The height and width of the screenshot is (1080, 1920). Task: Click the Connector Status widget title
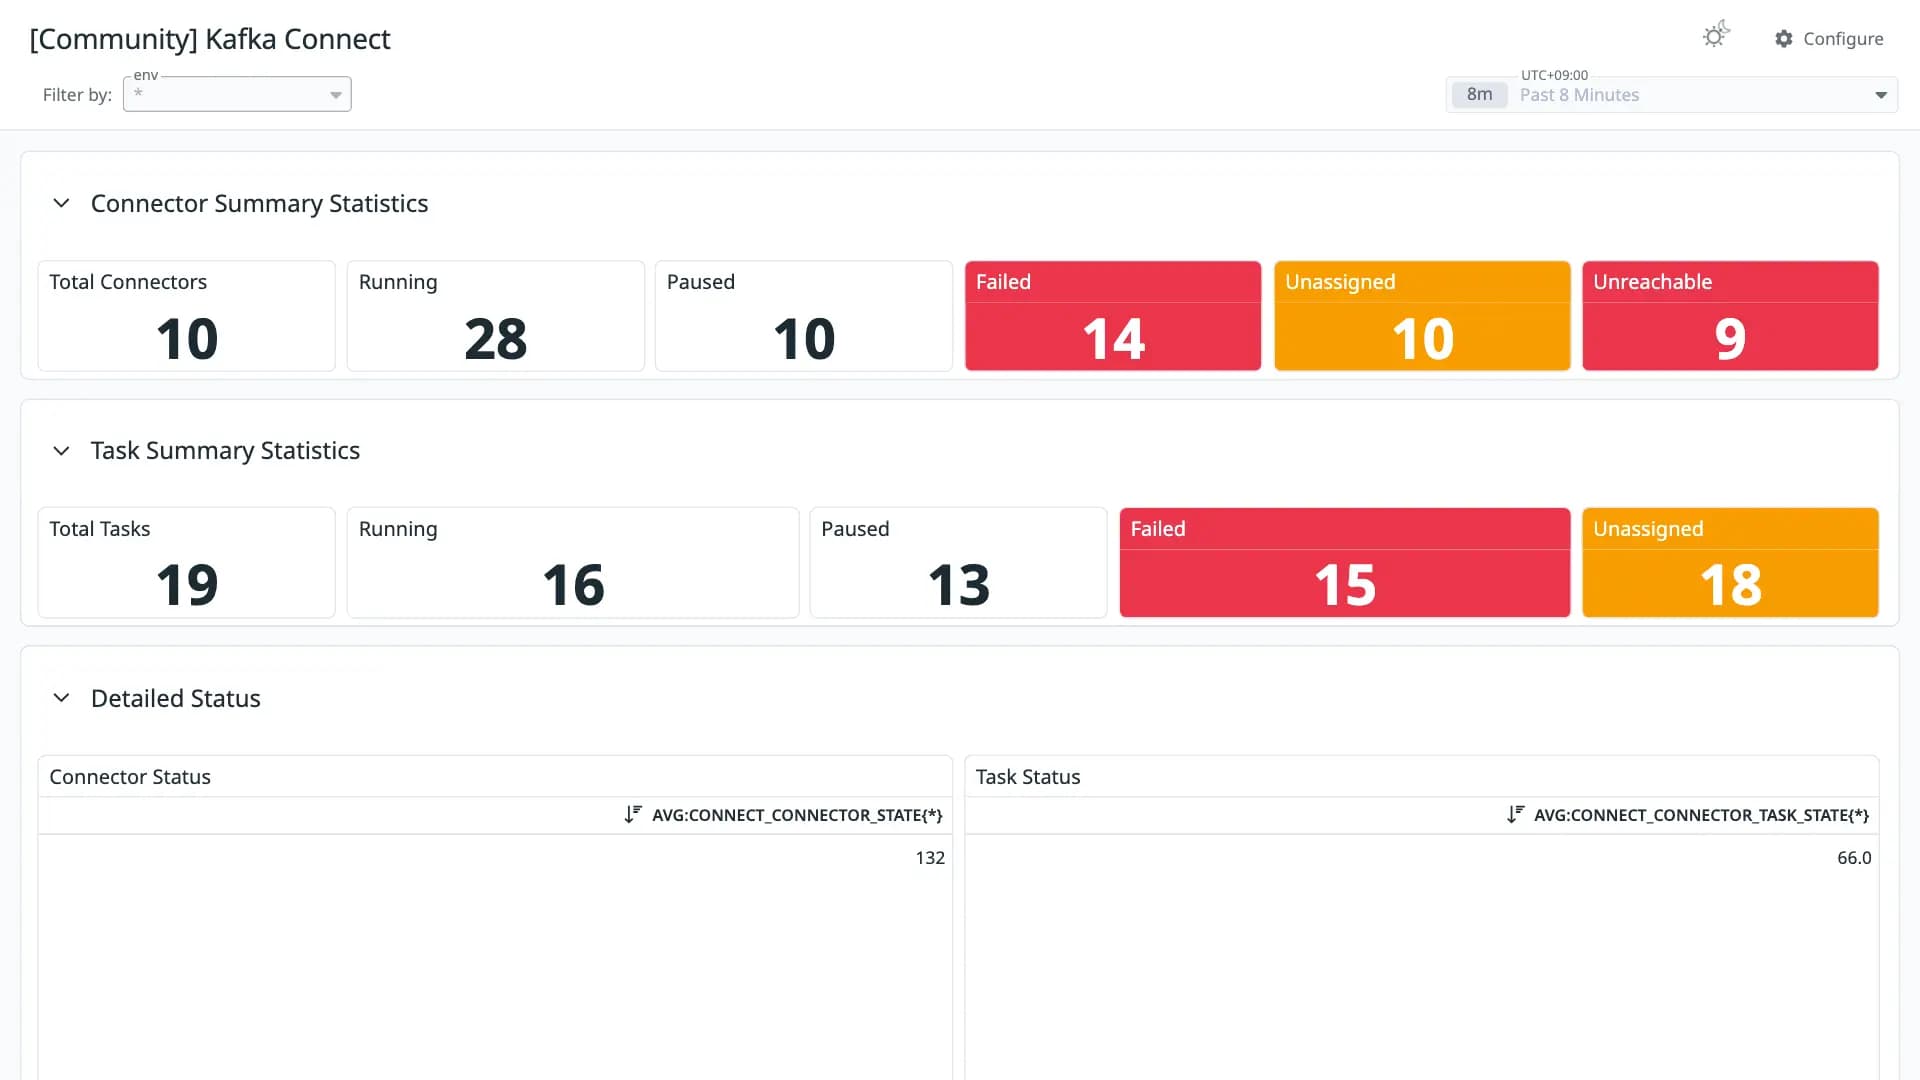tap(130, 777)
